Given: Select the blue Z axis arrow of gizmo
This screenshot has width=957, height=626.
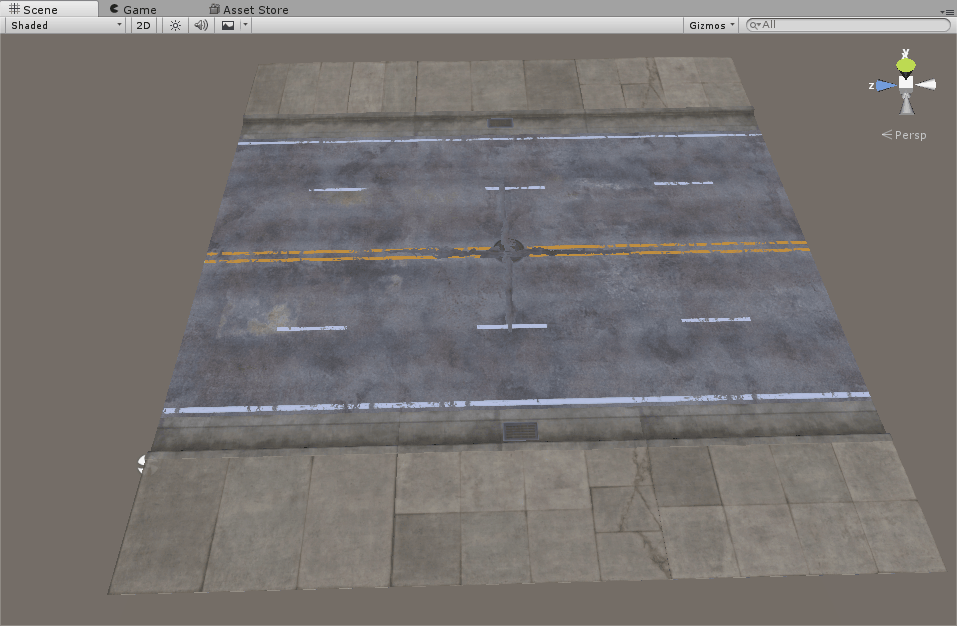Looking at the screenshot, I should (x=885, y=84).
